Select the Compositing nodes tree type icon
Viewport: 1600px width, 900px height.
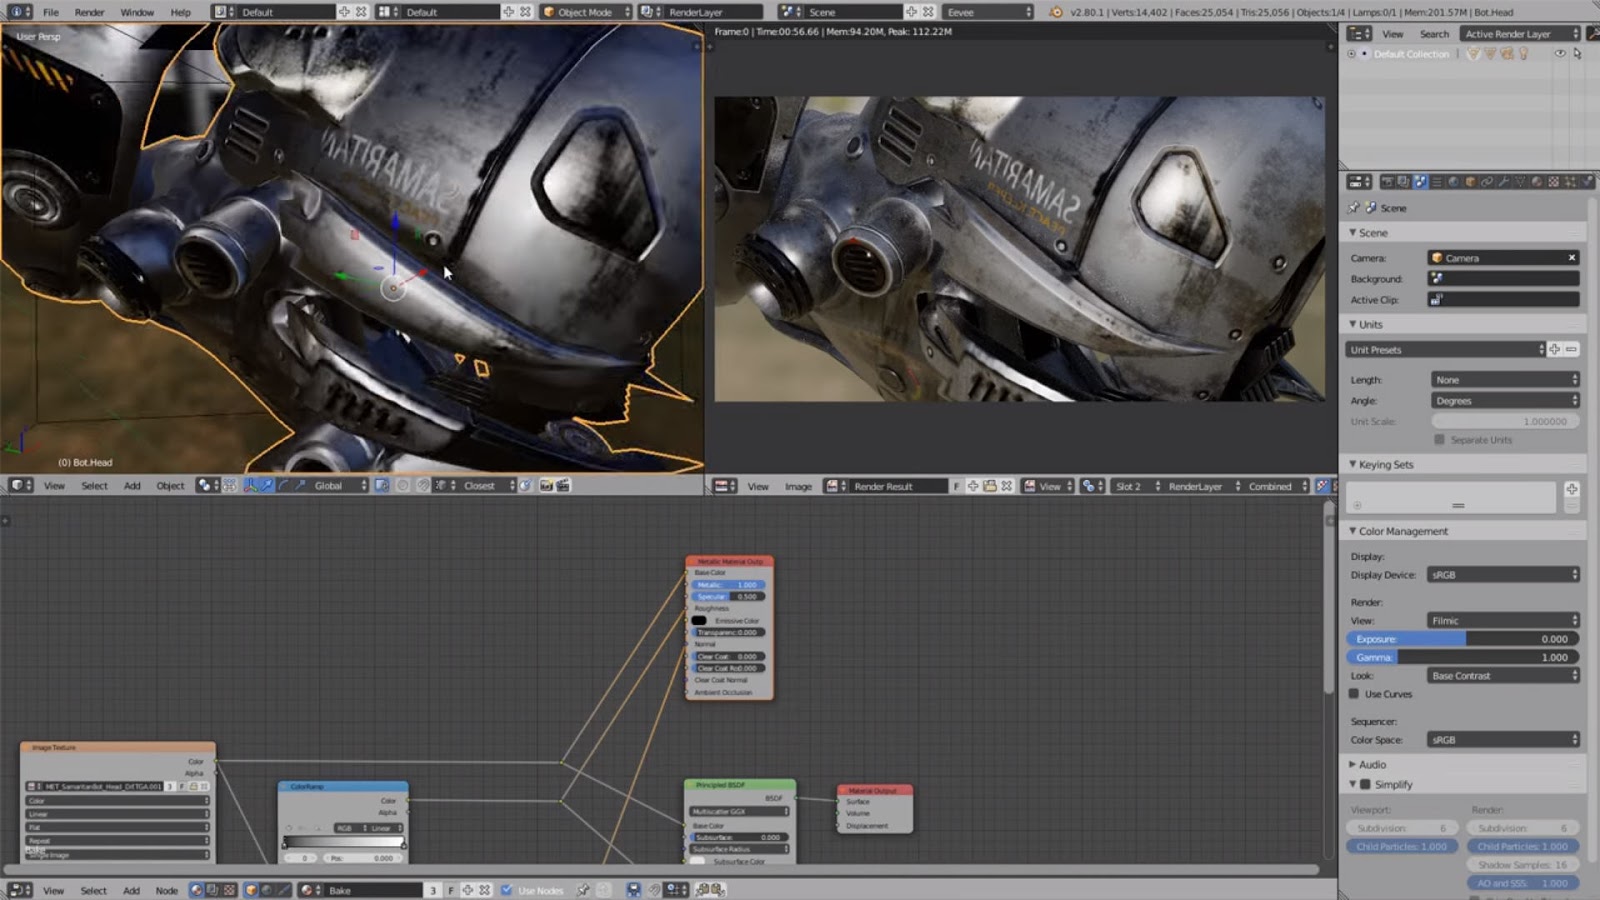tap(213, 890)
